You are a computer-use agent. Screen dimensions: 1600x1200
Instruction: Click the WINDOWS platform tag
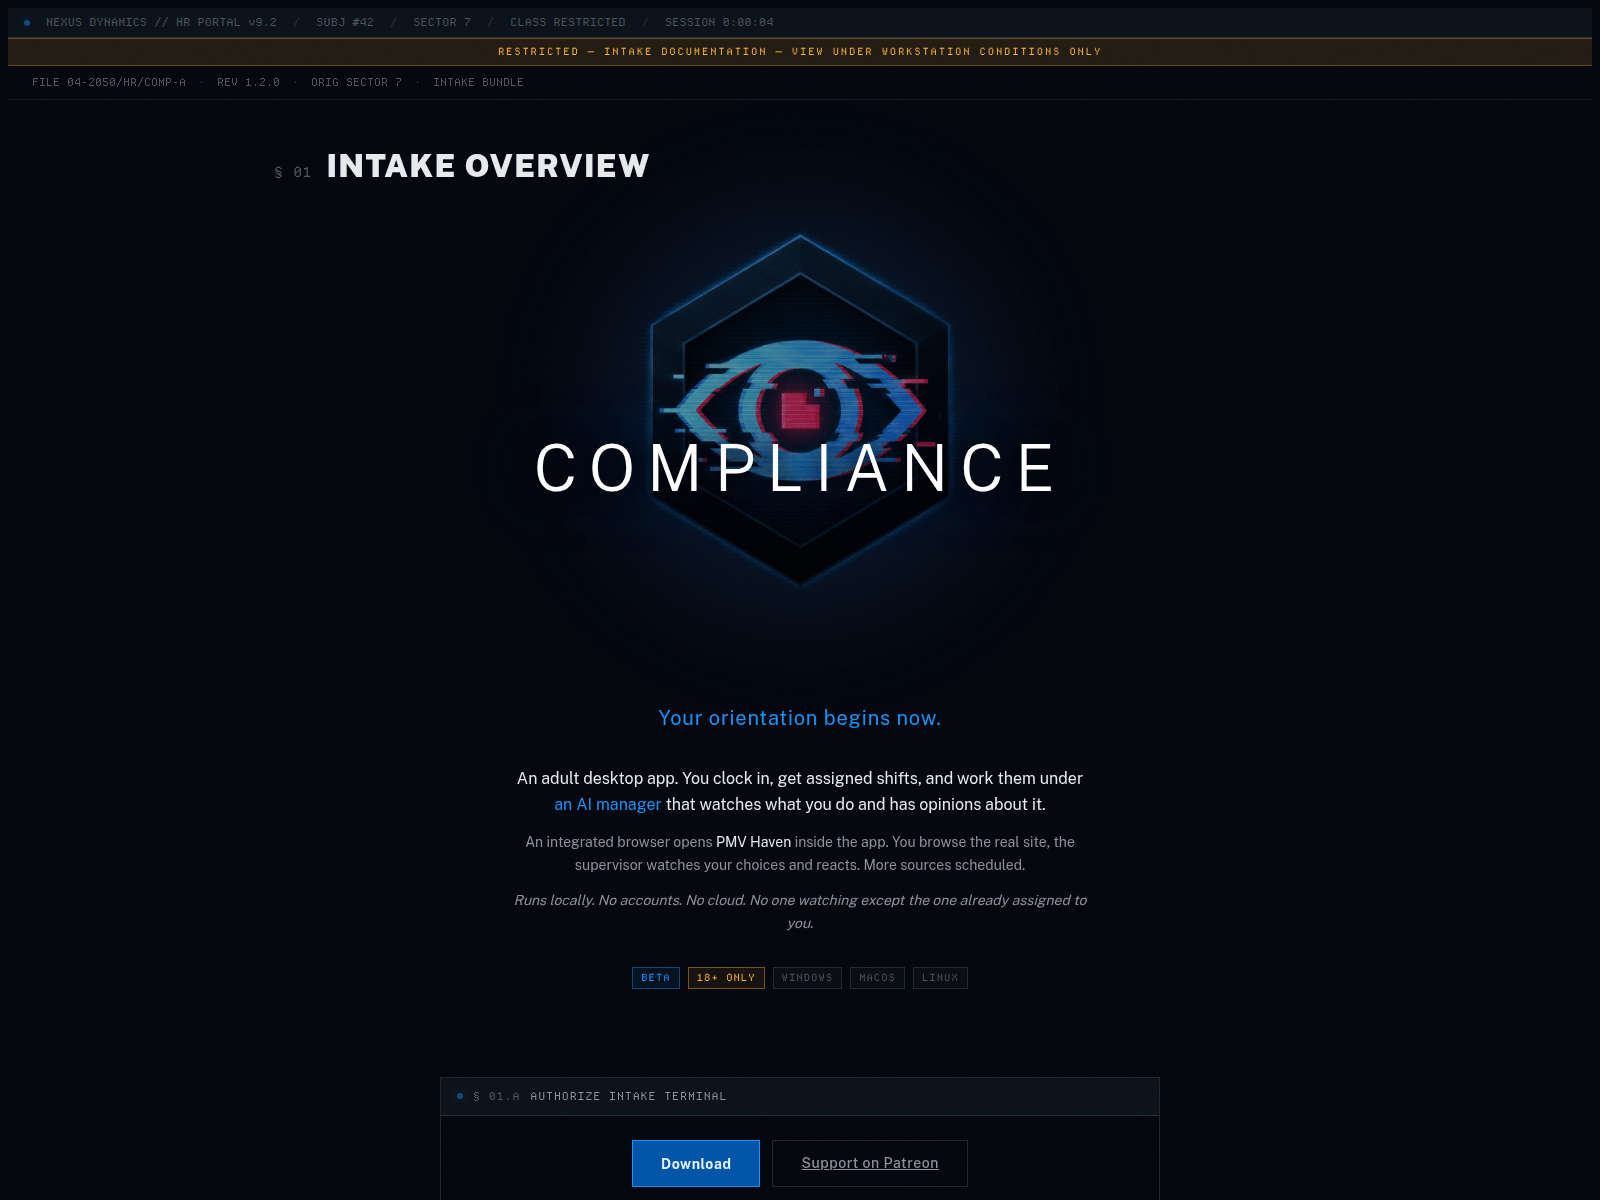(x=807, y=978)
